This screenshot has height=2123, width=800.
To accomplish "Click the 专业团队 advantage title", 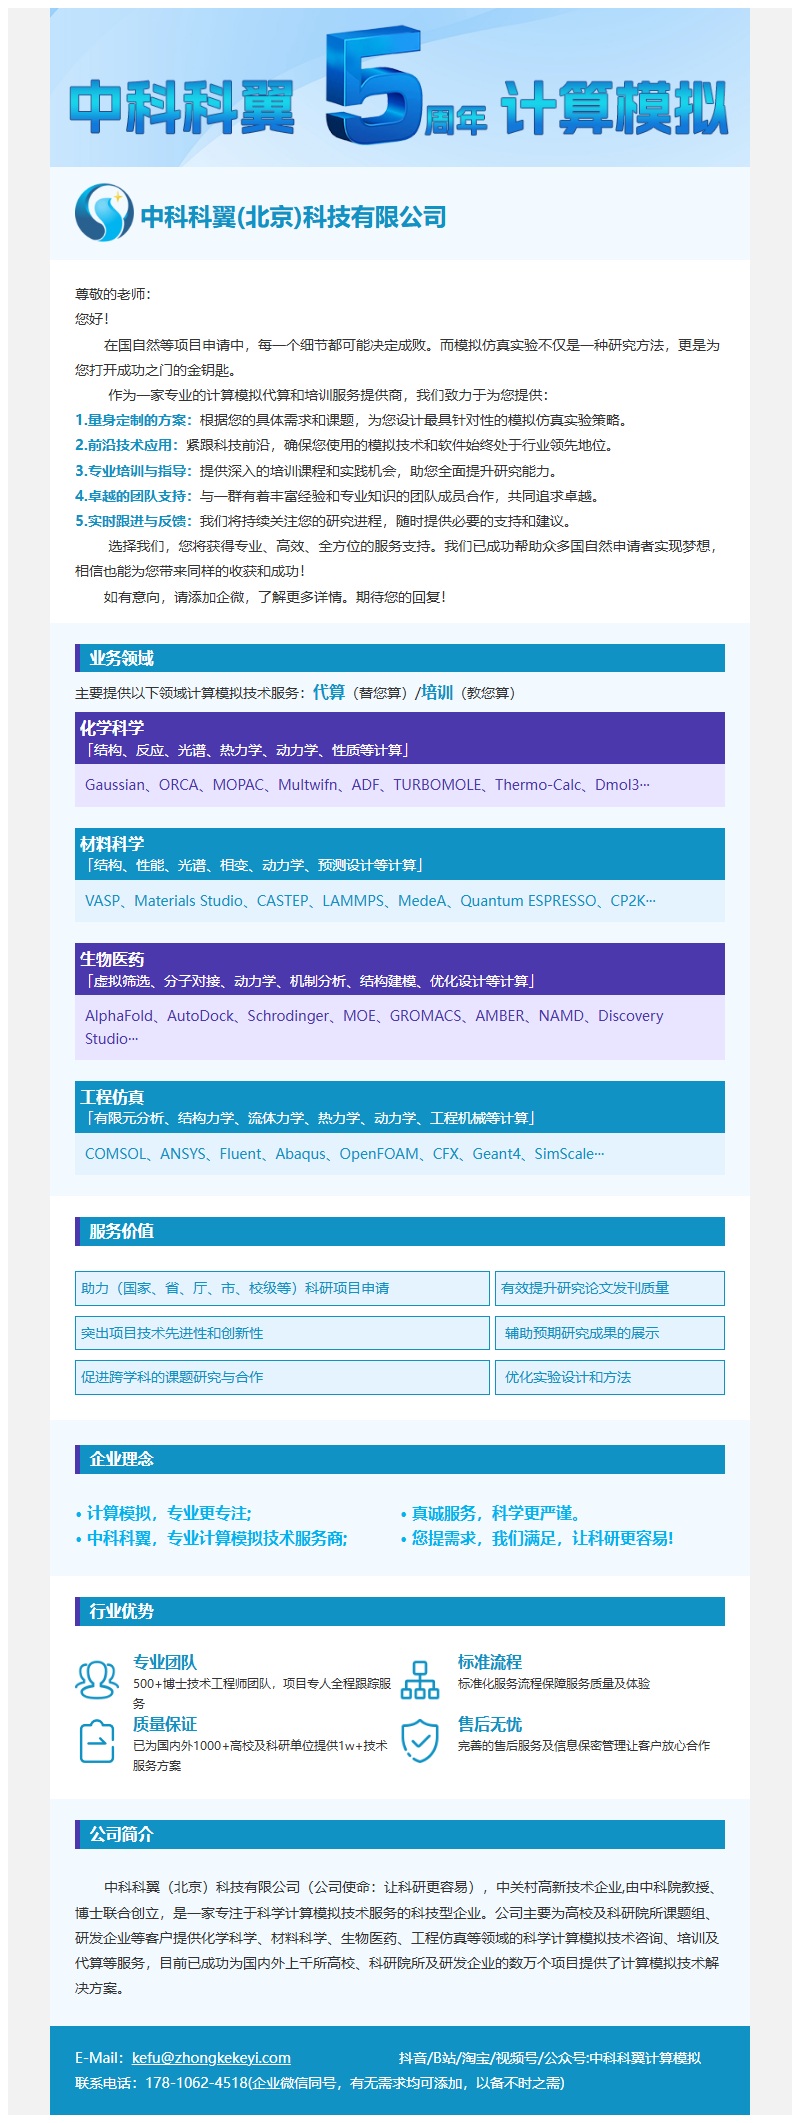I will tap(165, 1662).
